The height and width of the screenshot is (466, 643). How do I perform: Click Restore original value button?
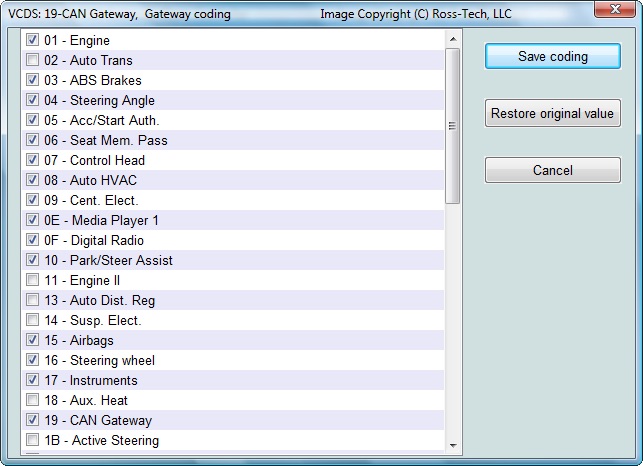[x=553, y=113]
